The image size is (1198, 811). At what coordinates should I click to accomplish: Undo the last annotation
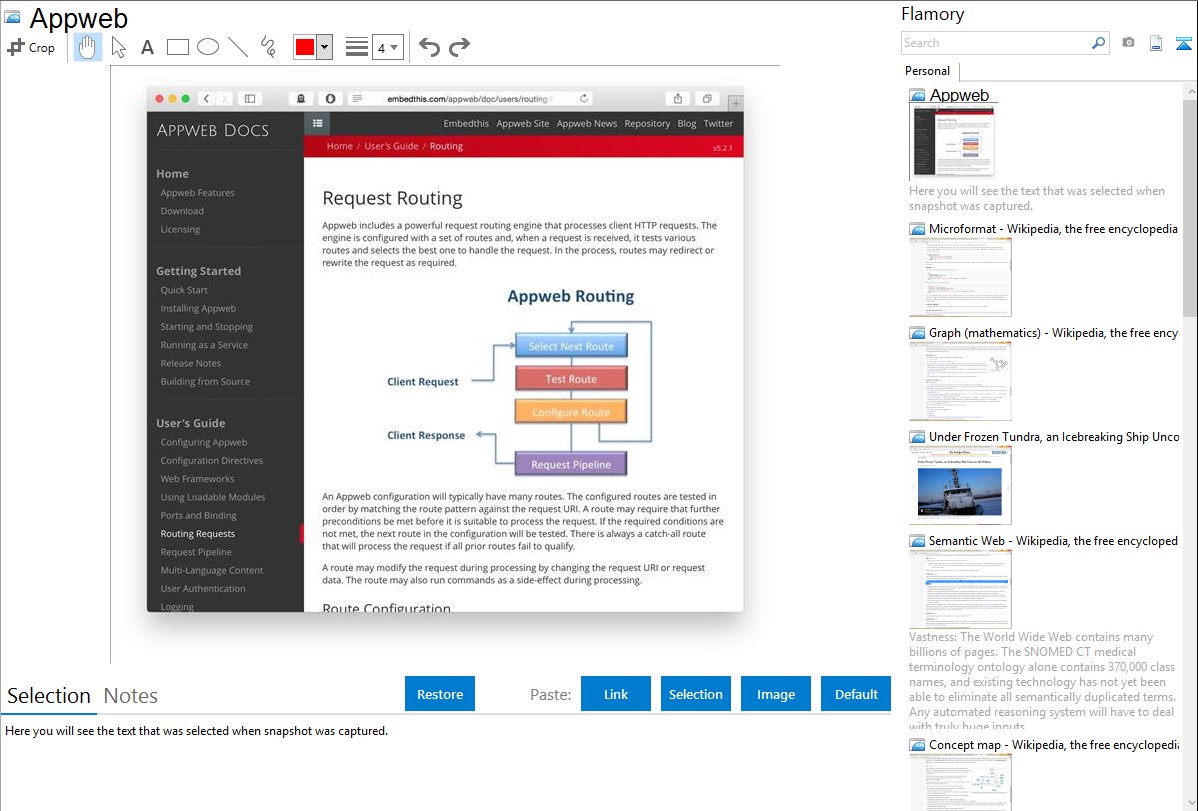(429, 47)
